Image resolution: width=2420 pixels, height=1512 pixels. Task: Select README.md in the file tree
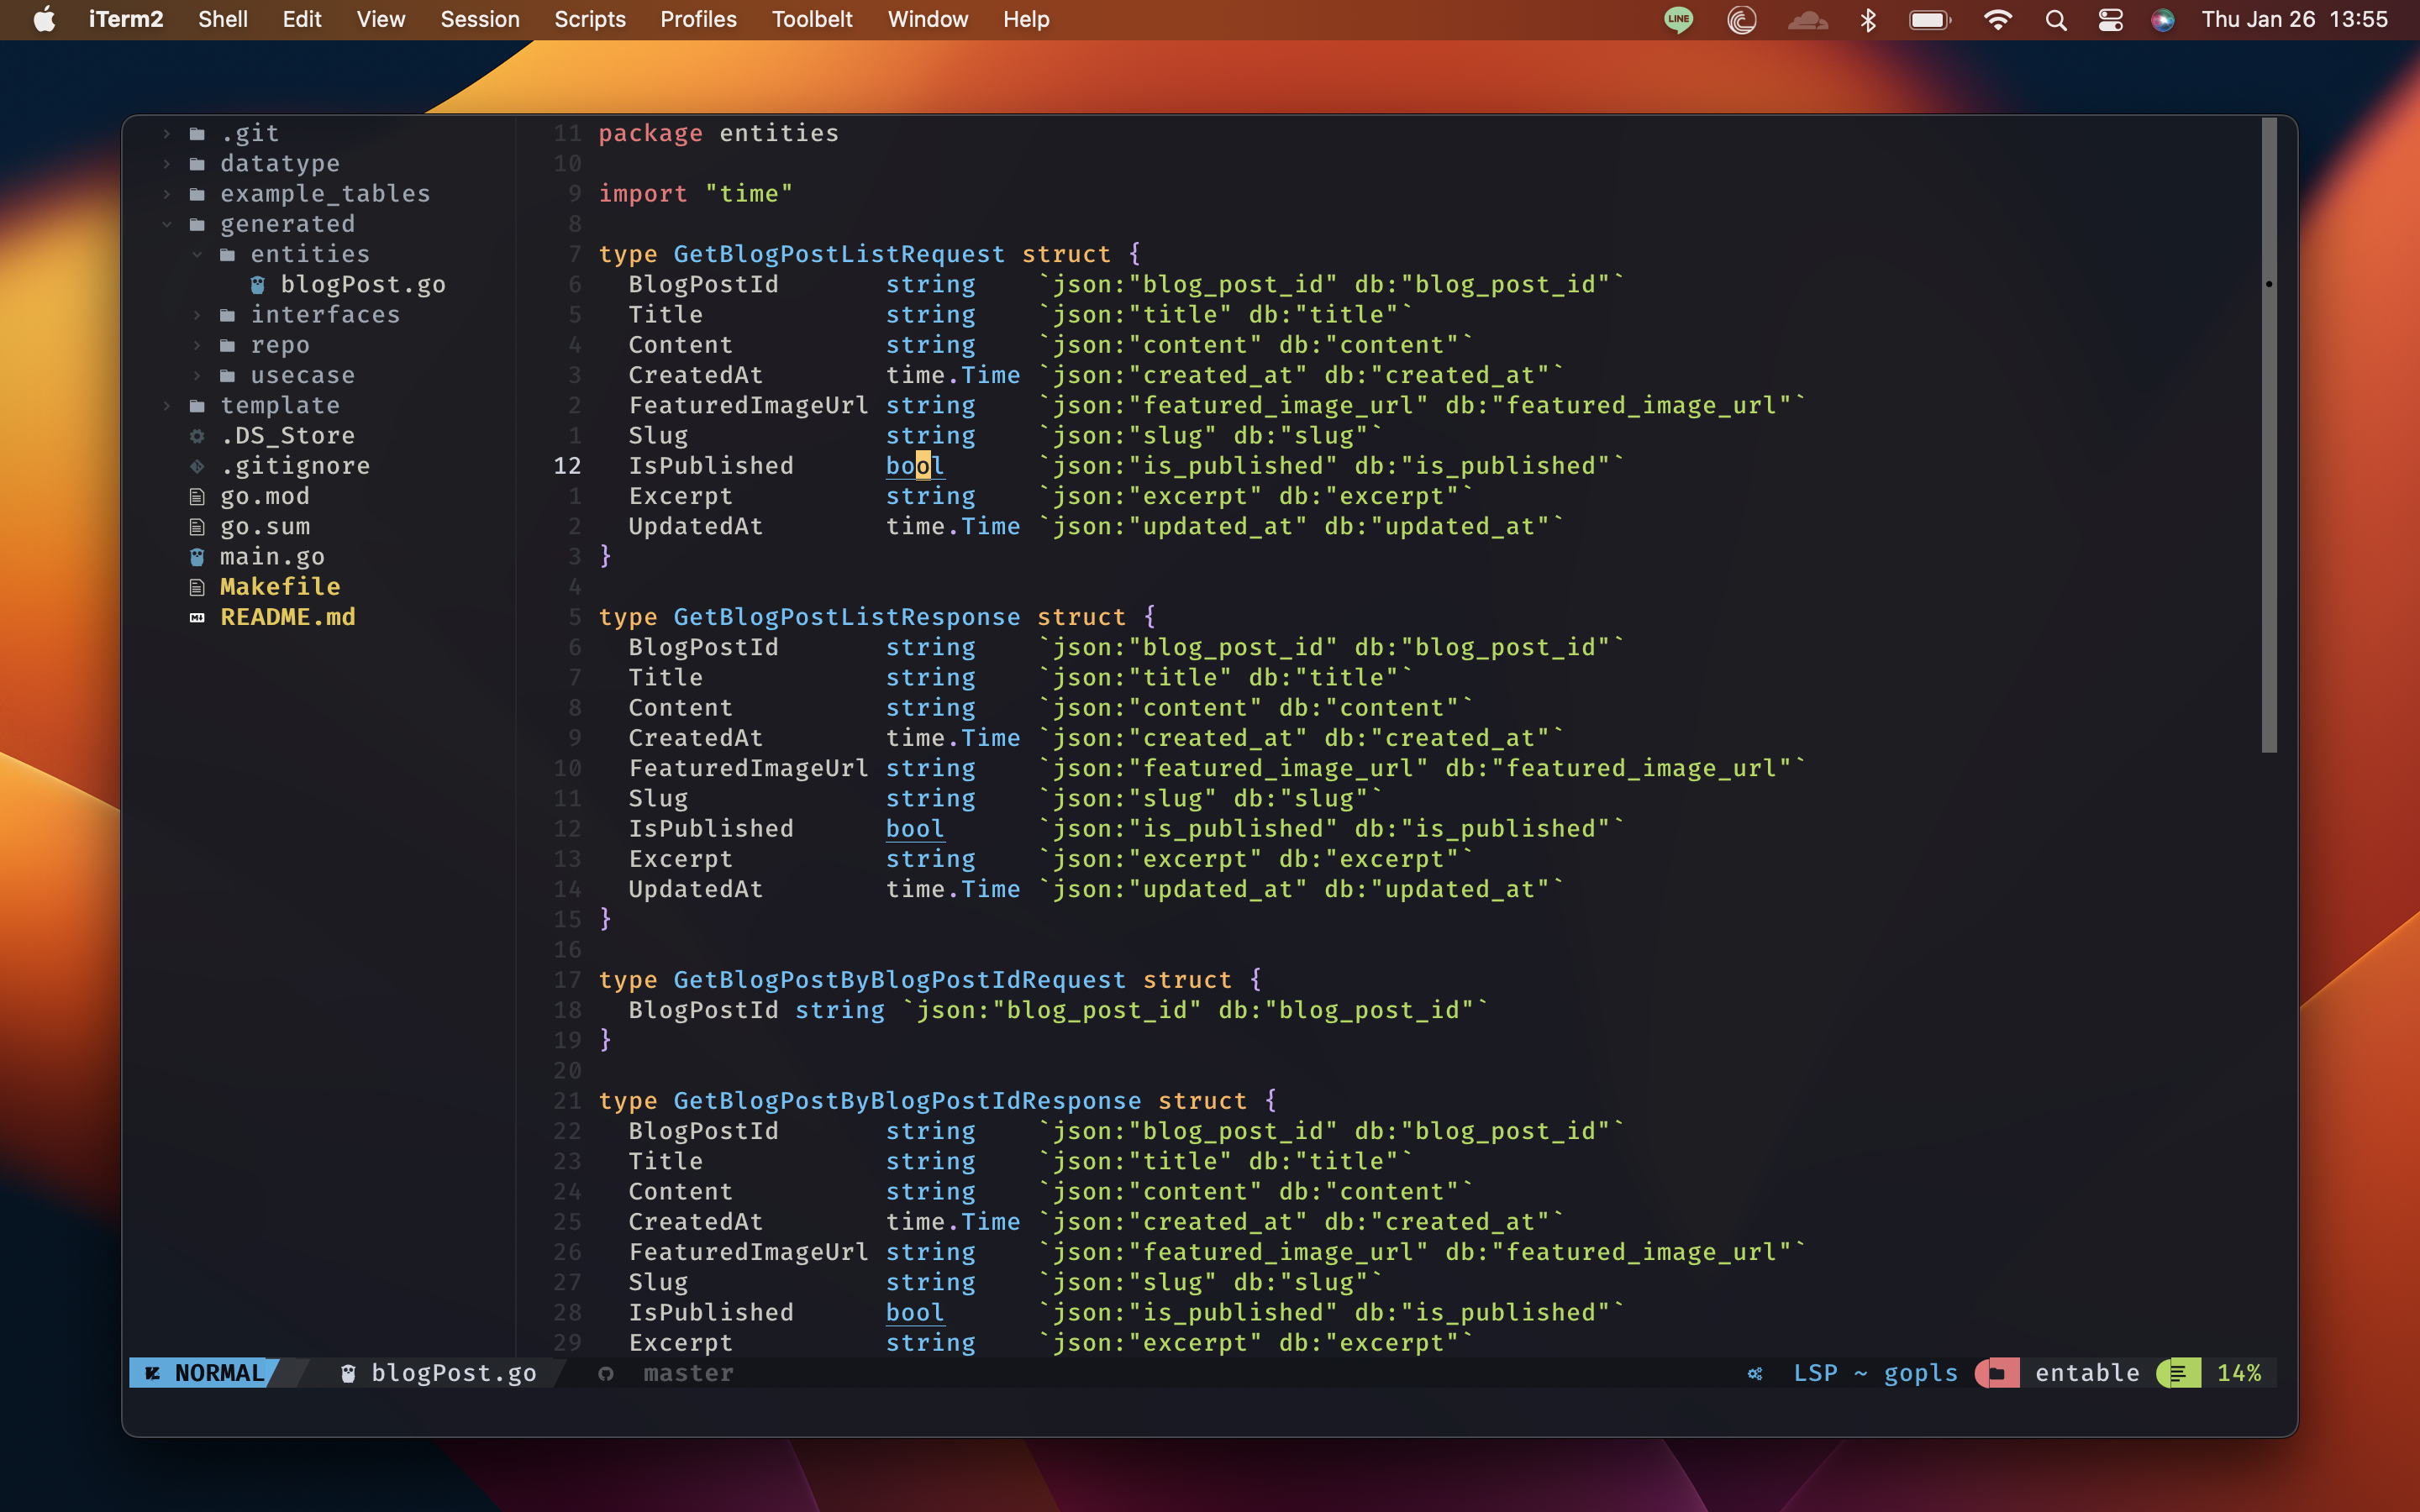[x=287, y=617]
